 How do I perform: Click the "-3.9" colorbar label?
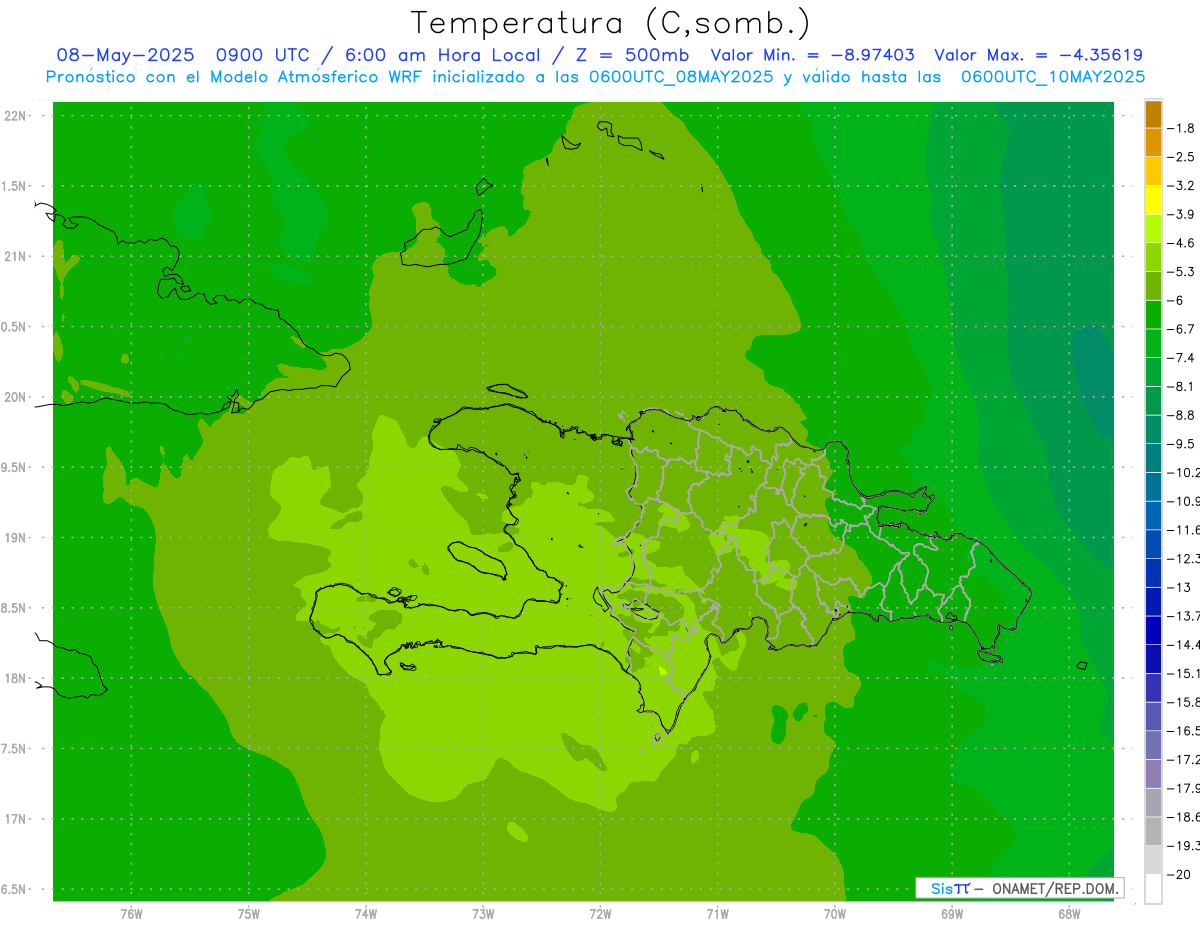coord(1182,214)
